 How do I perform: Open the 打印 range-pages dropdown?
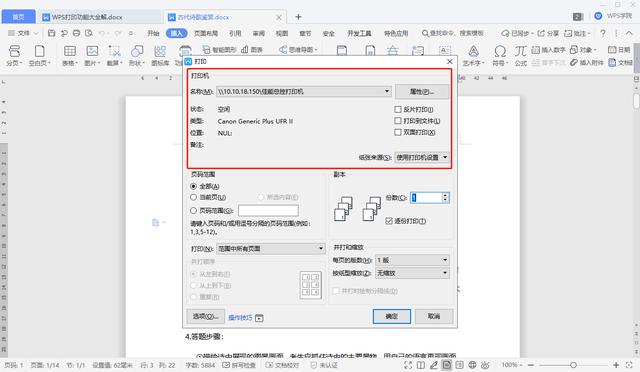tap(271, 248)
